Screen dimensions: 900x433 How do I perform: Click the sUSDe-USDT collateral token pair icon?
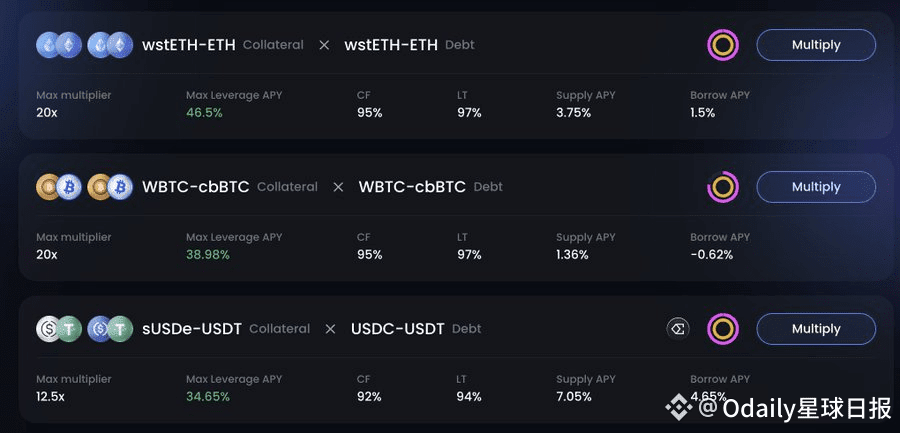click(x=58, y=329)
